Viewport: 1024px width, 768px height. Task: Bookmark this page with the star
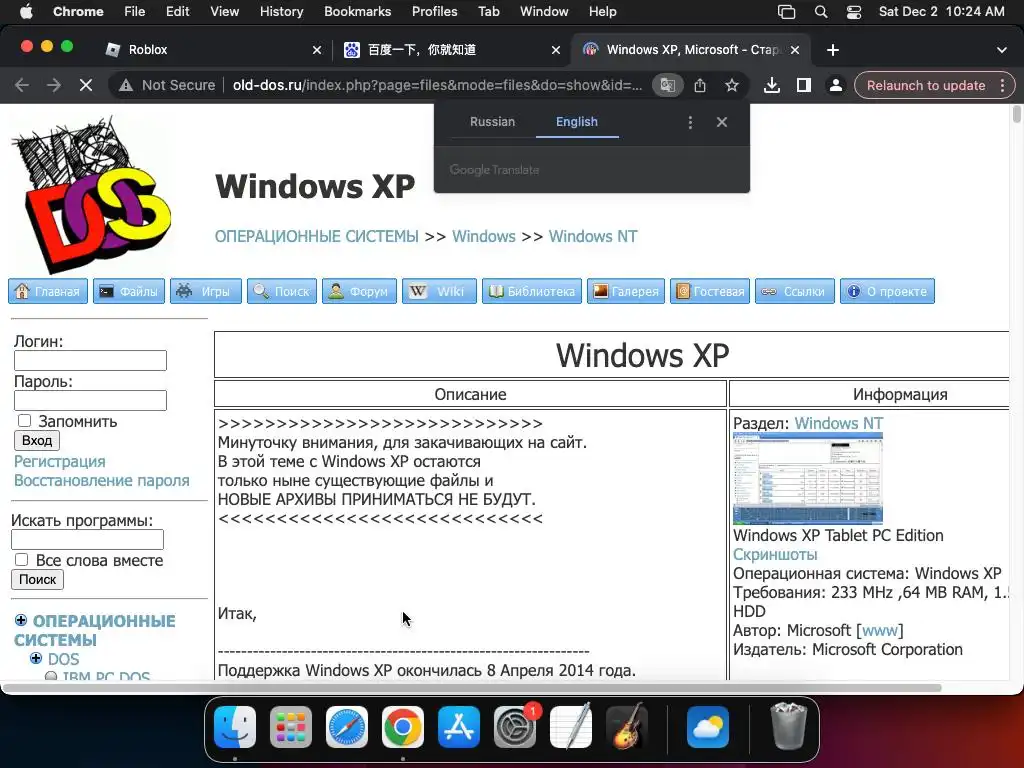732,86
